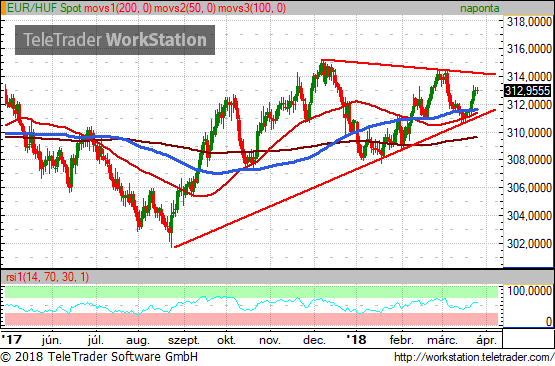
Task: Click the 304,0000 price axis label
Action: coord(529,216)
